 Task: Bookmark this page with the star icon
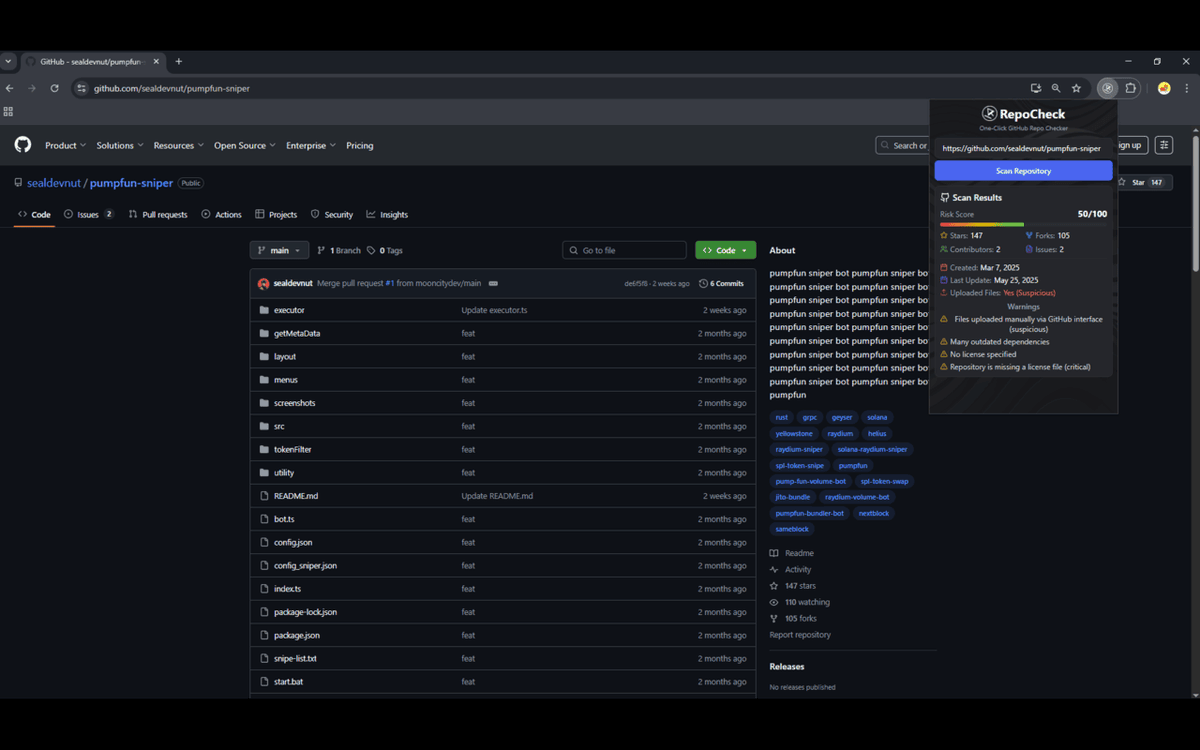1076,88
